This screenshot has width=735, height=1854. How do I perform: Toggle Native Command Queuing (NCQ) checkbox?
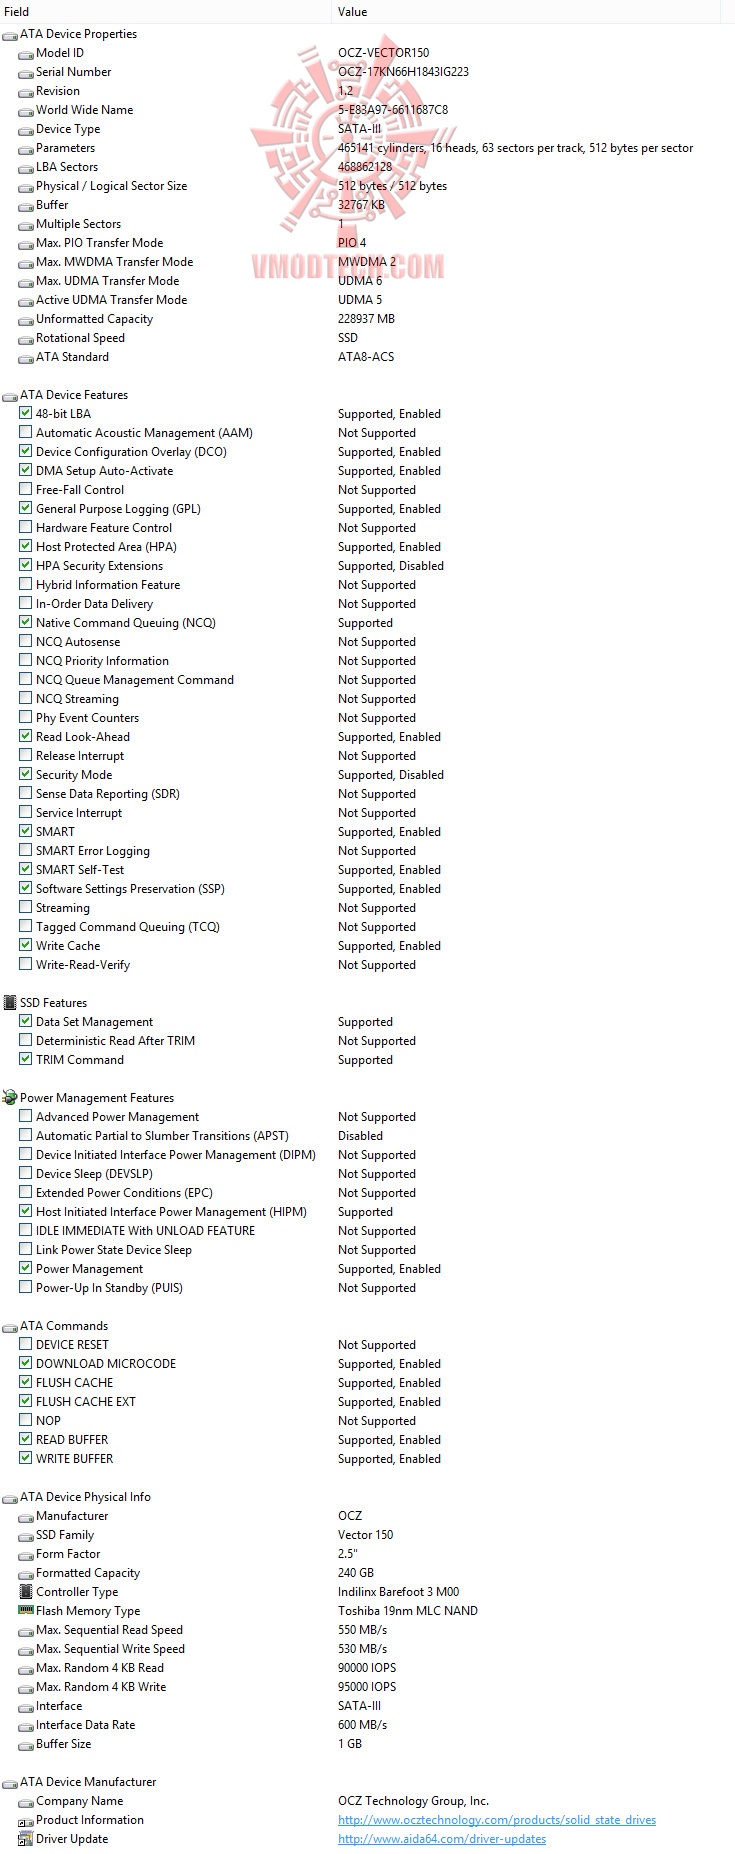[x=26, y=622]
